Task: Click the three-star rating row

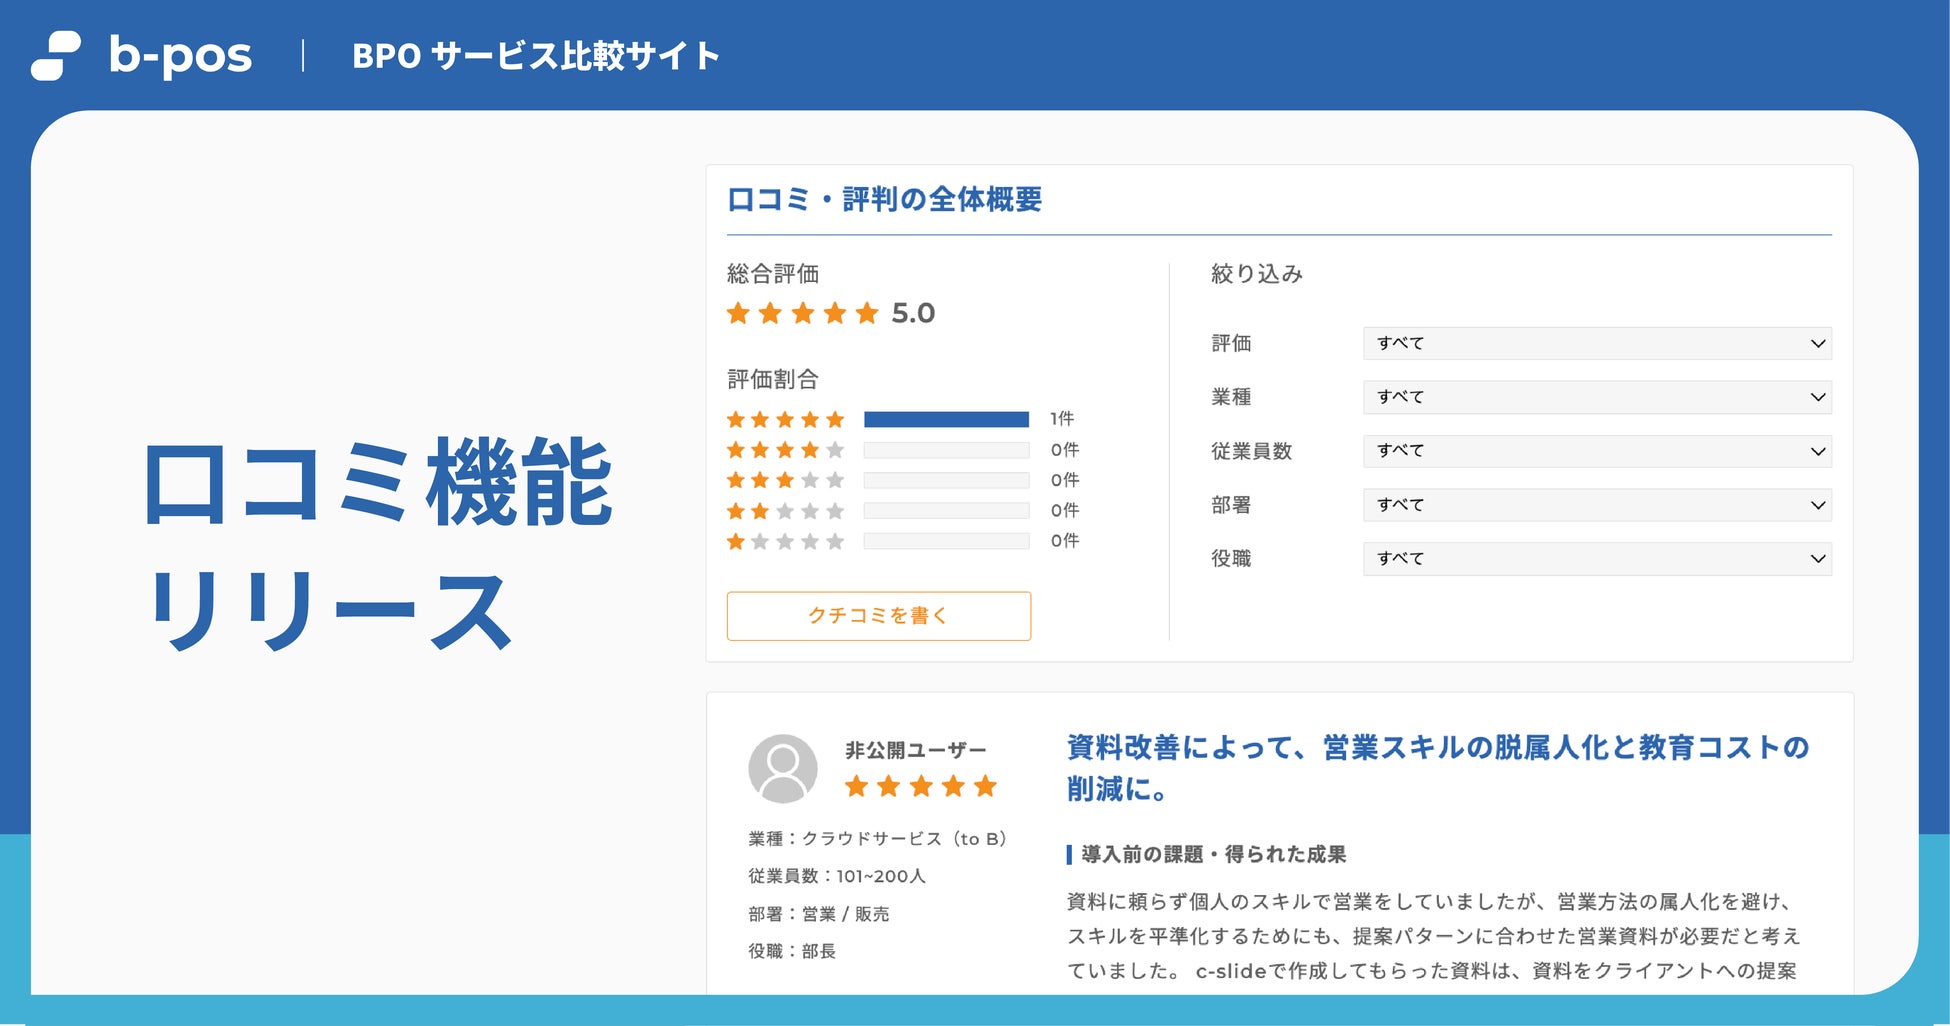Action: pos(785,480)
